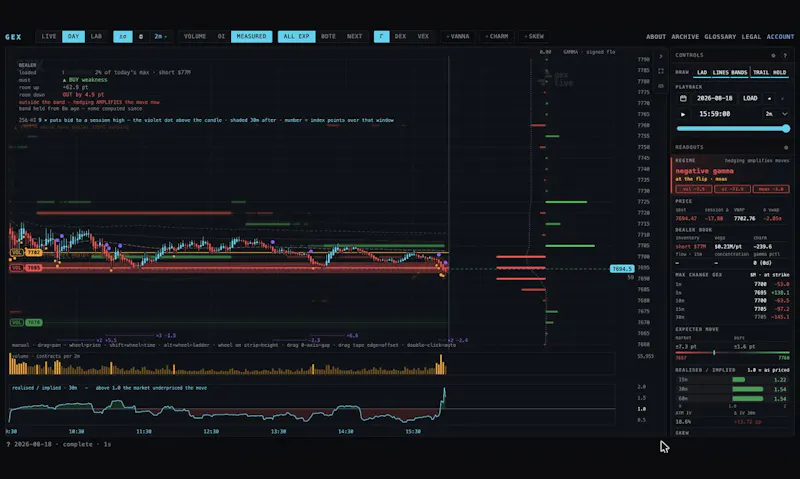Image resolution: width=800 pixels, height=479 pixels.
Task: Start playback with the play button
Action: 683,114
